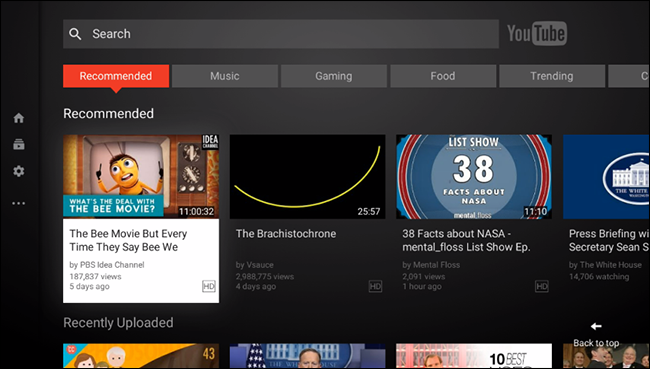Focus the Search field
This screenshot has width=650, height=369.
(281, 34)
